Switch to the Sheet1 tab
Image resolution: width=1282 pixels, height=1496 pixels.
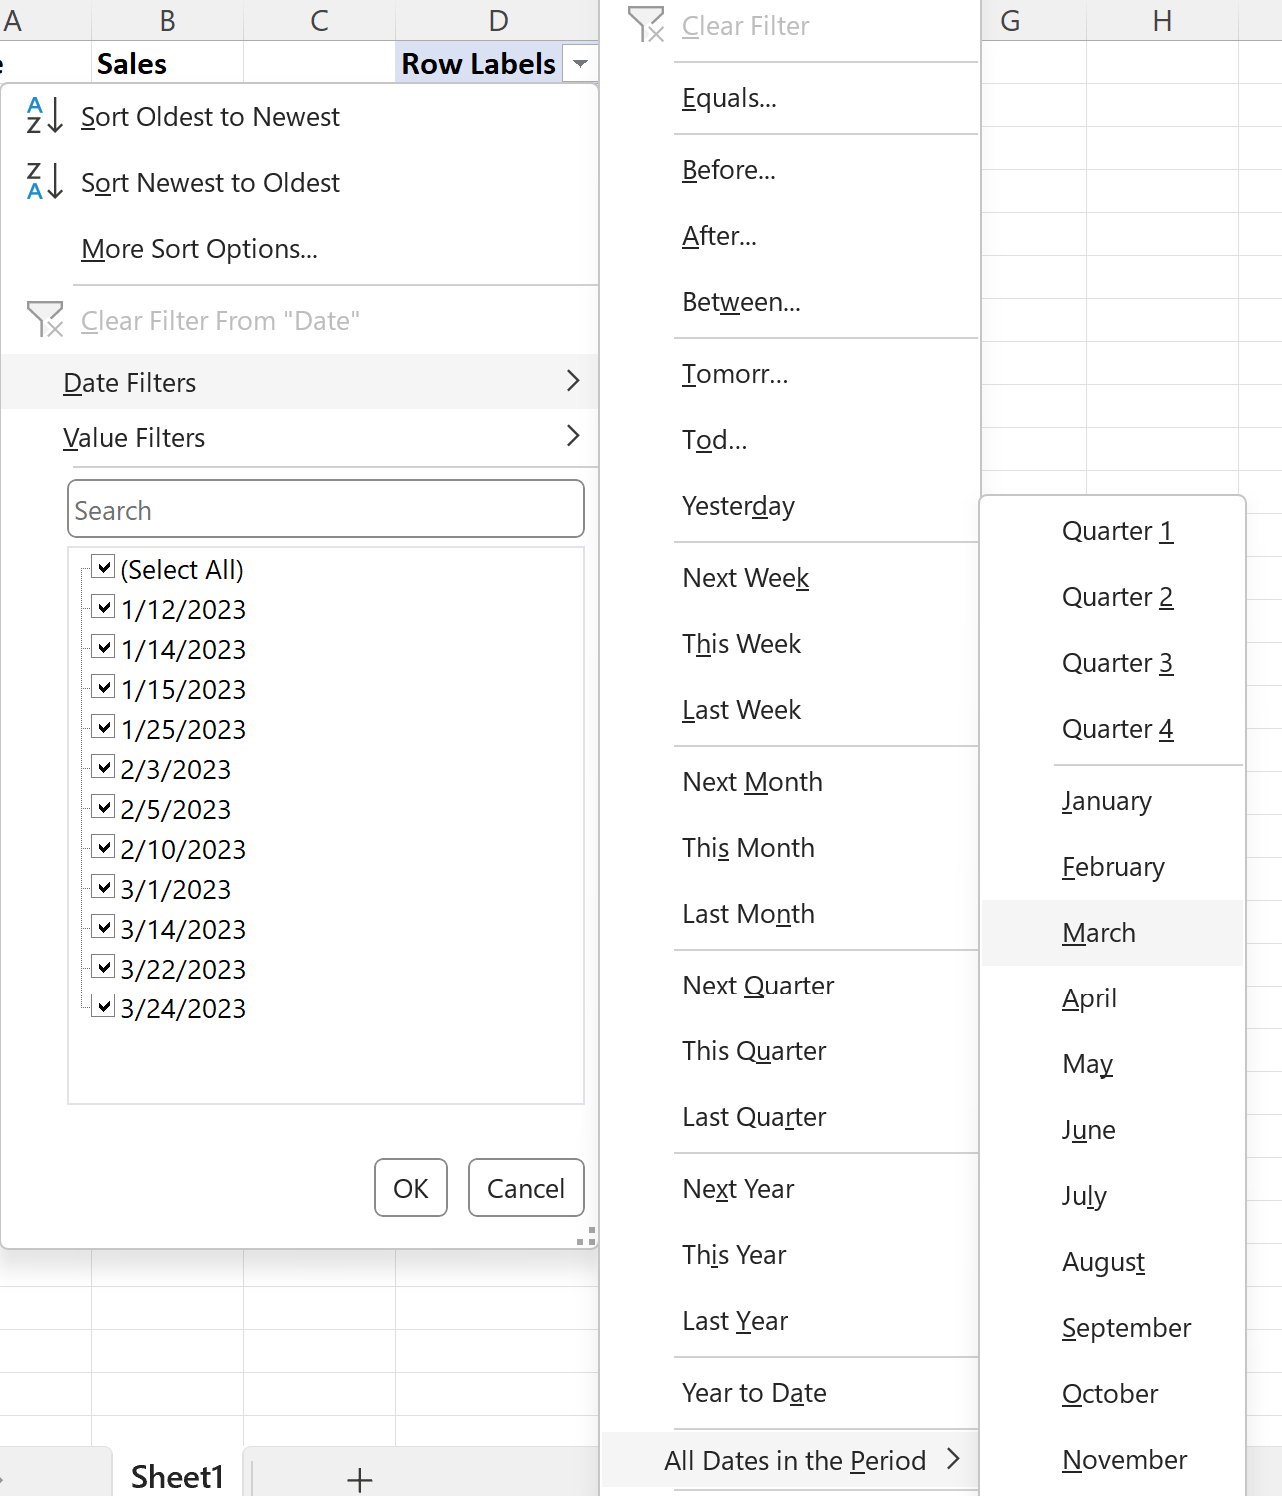coord(177,1475)
